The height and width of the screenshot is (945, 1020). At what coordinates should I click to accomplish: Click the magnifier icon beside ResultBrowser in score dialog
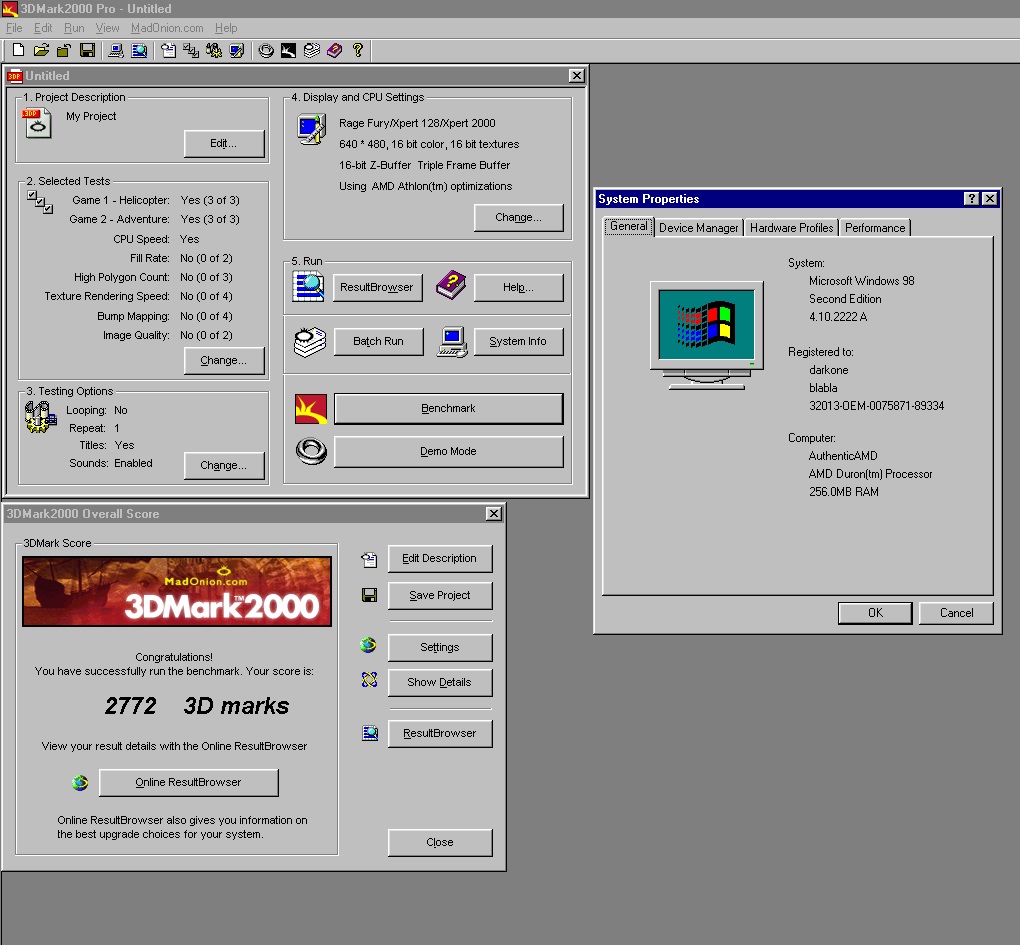tap(369, 733)
